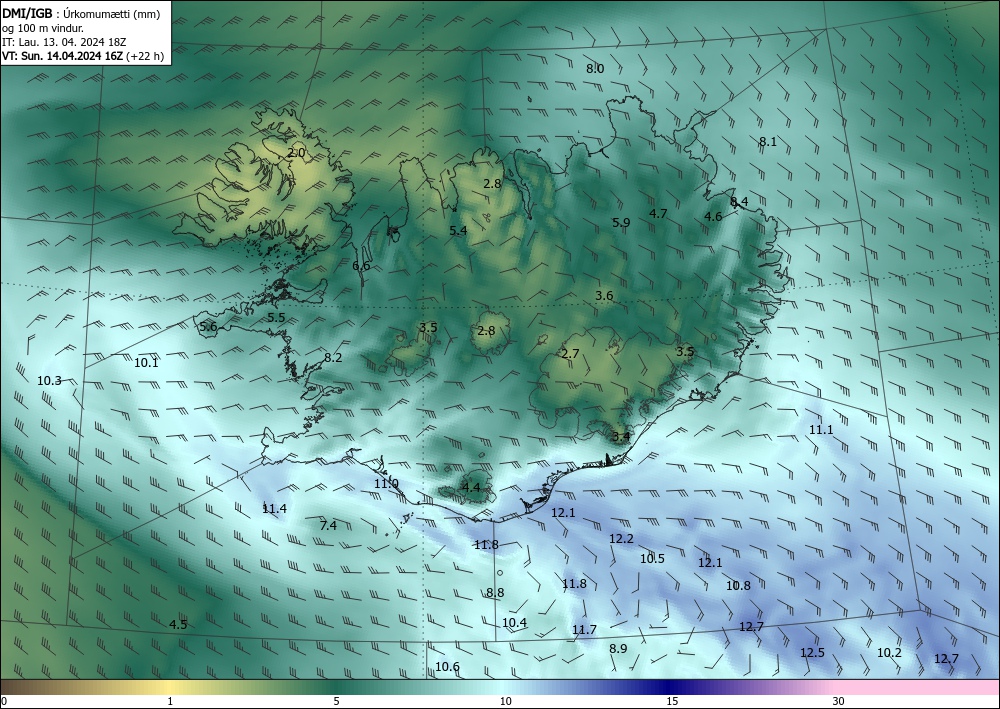Click the 4.7 value on the map

pos(658,213)
